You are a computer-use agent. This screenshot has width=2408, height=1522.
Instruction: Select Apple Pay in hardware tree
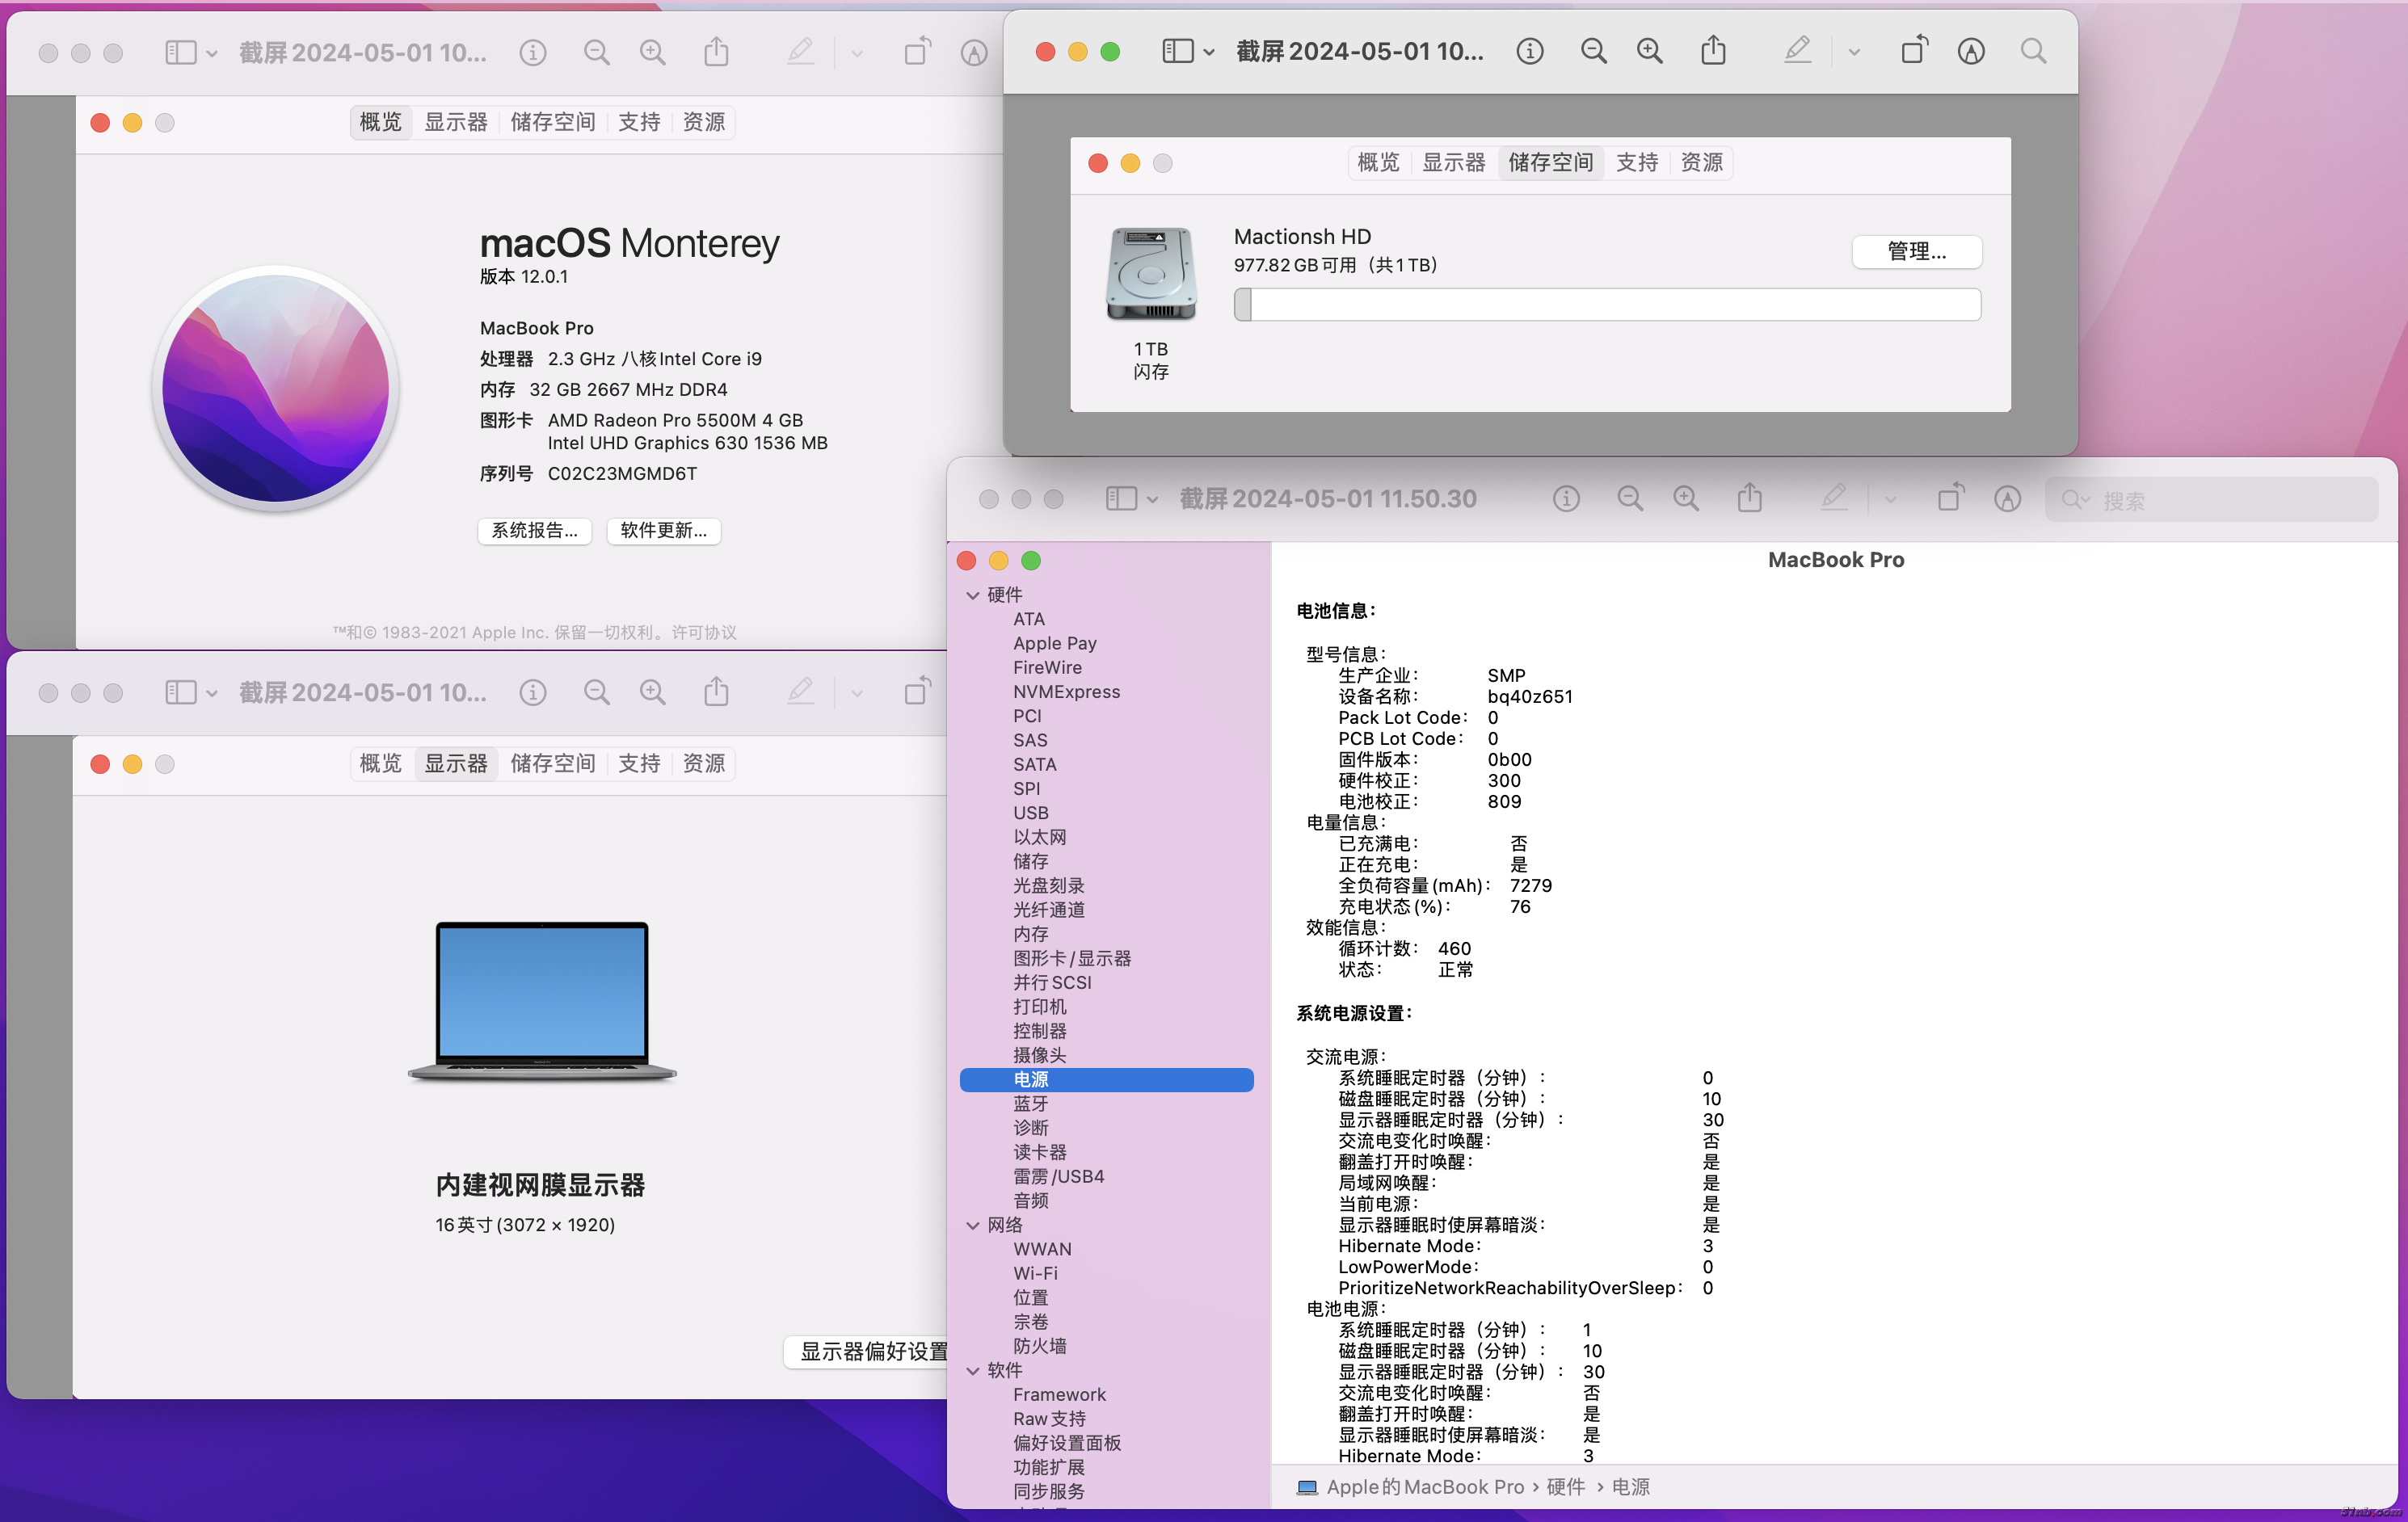pos(1054,644)
